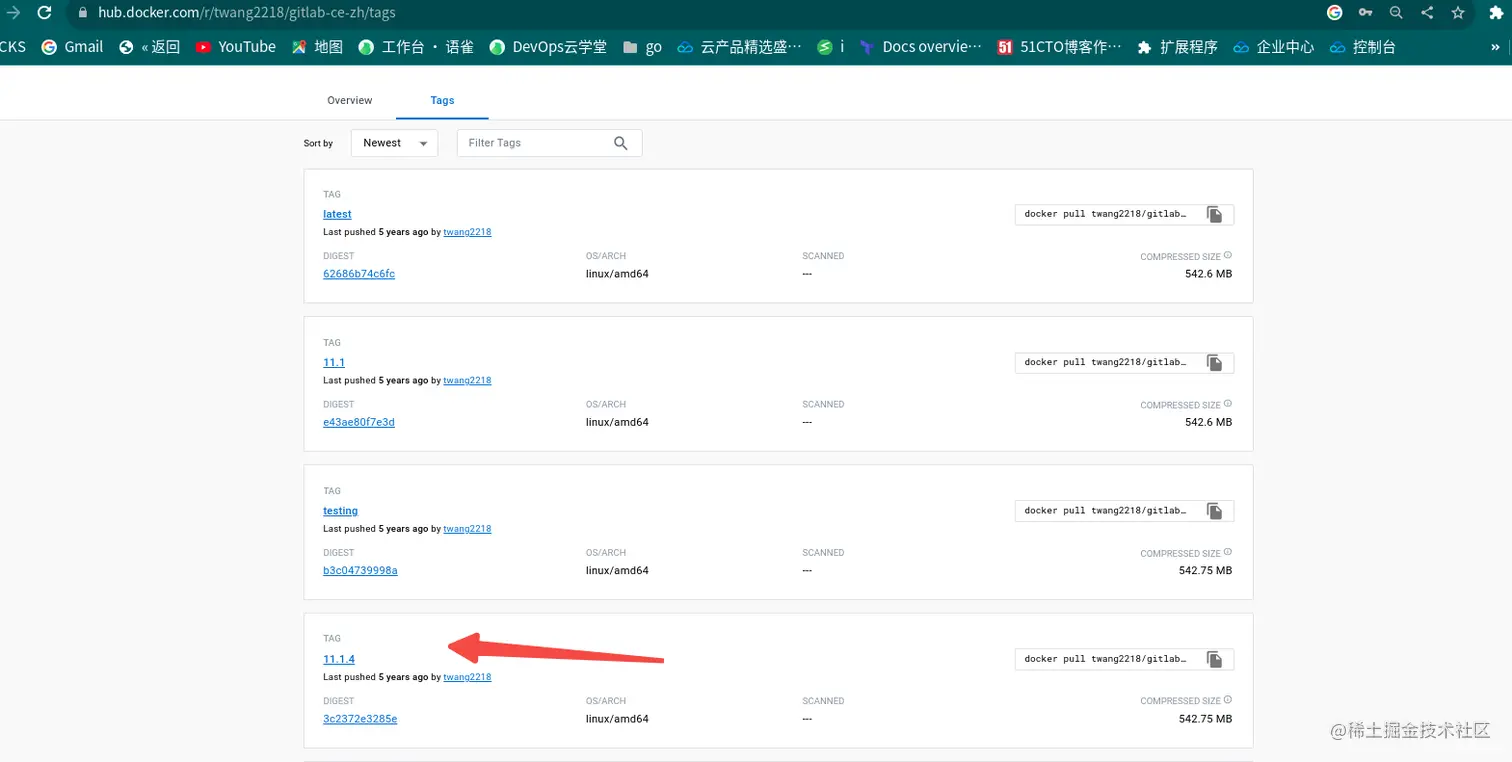The height and width of the screenshot is (762, 1512).
Task: Click 542.75 MB size in testing card
Action: (1205, 570)
